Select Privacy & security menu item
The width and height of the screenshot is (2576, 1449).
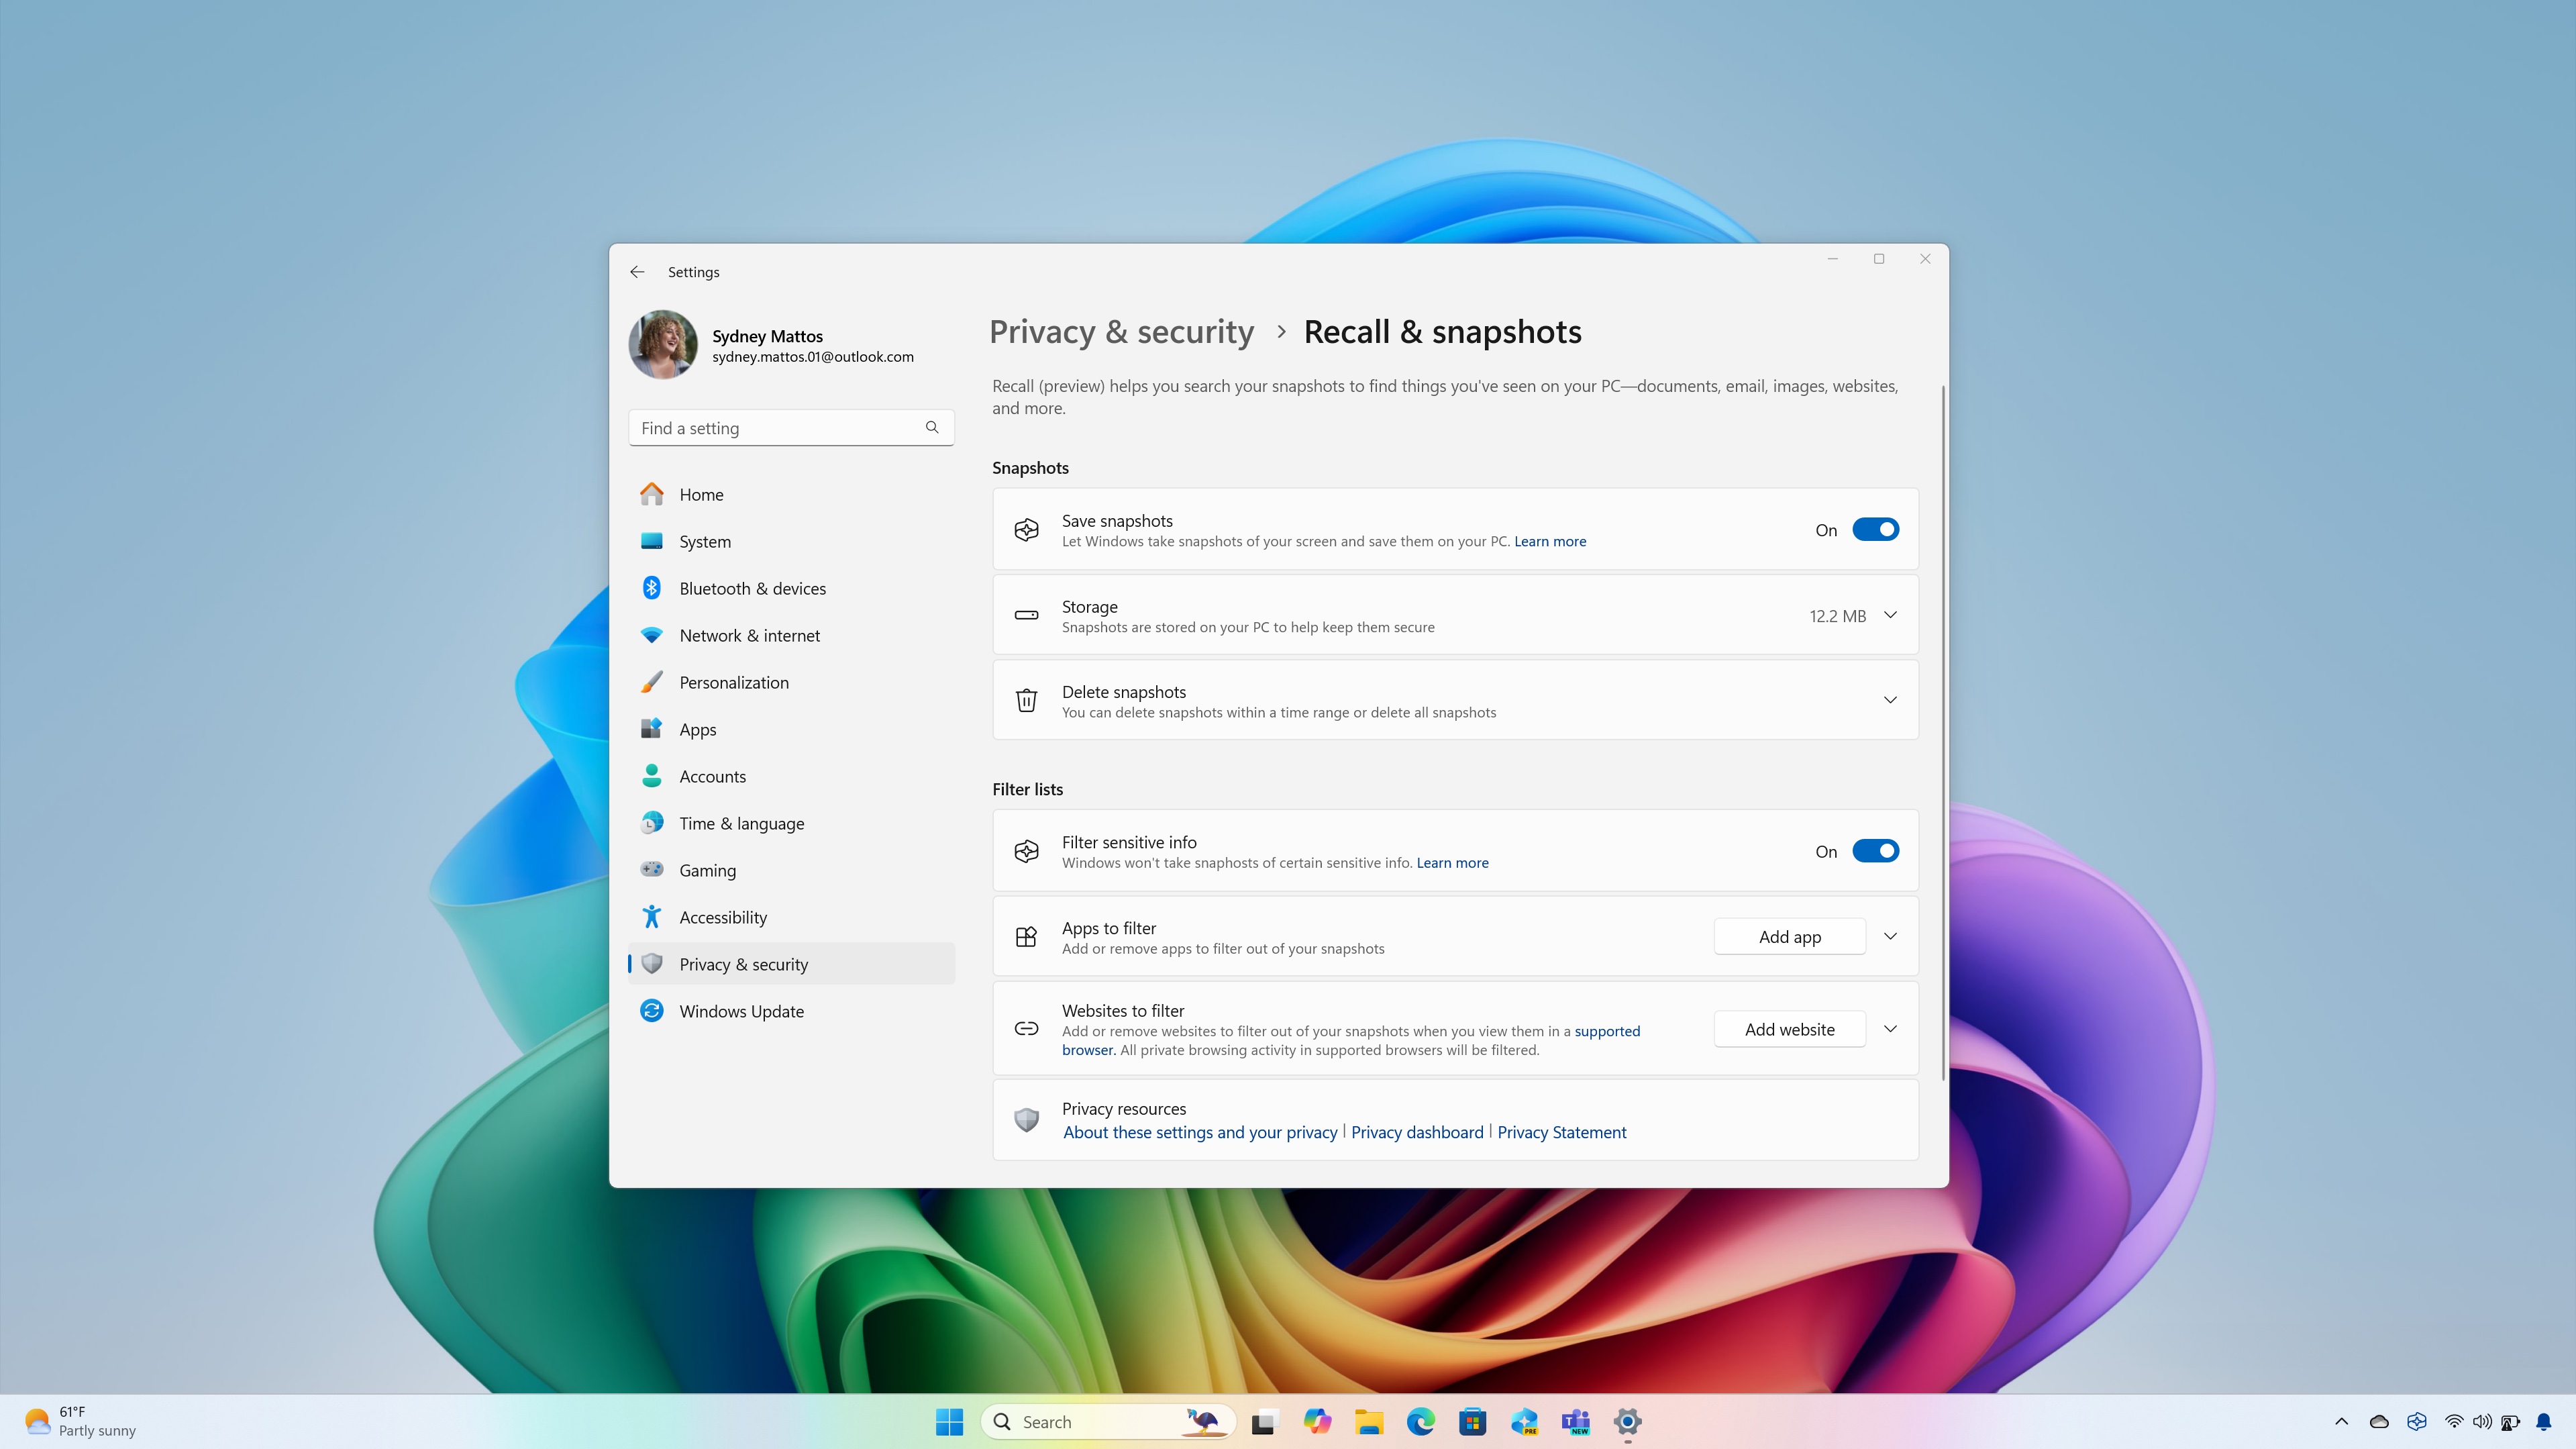(741, 962)
